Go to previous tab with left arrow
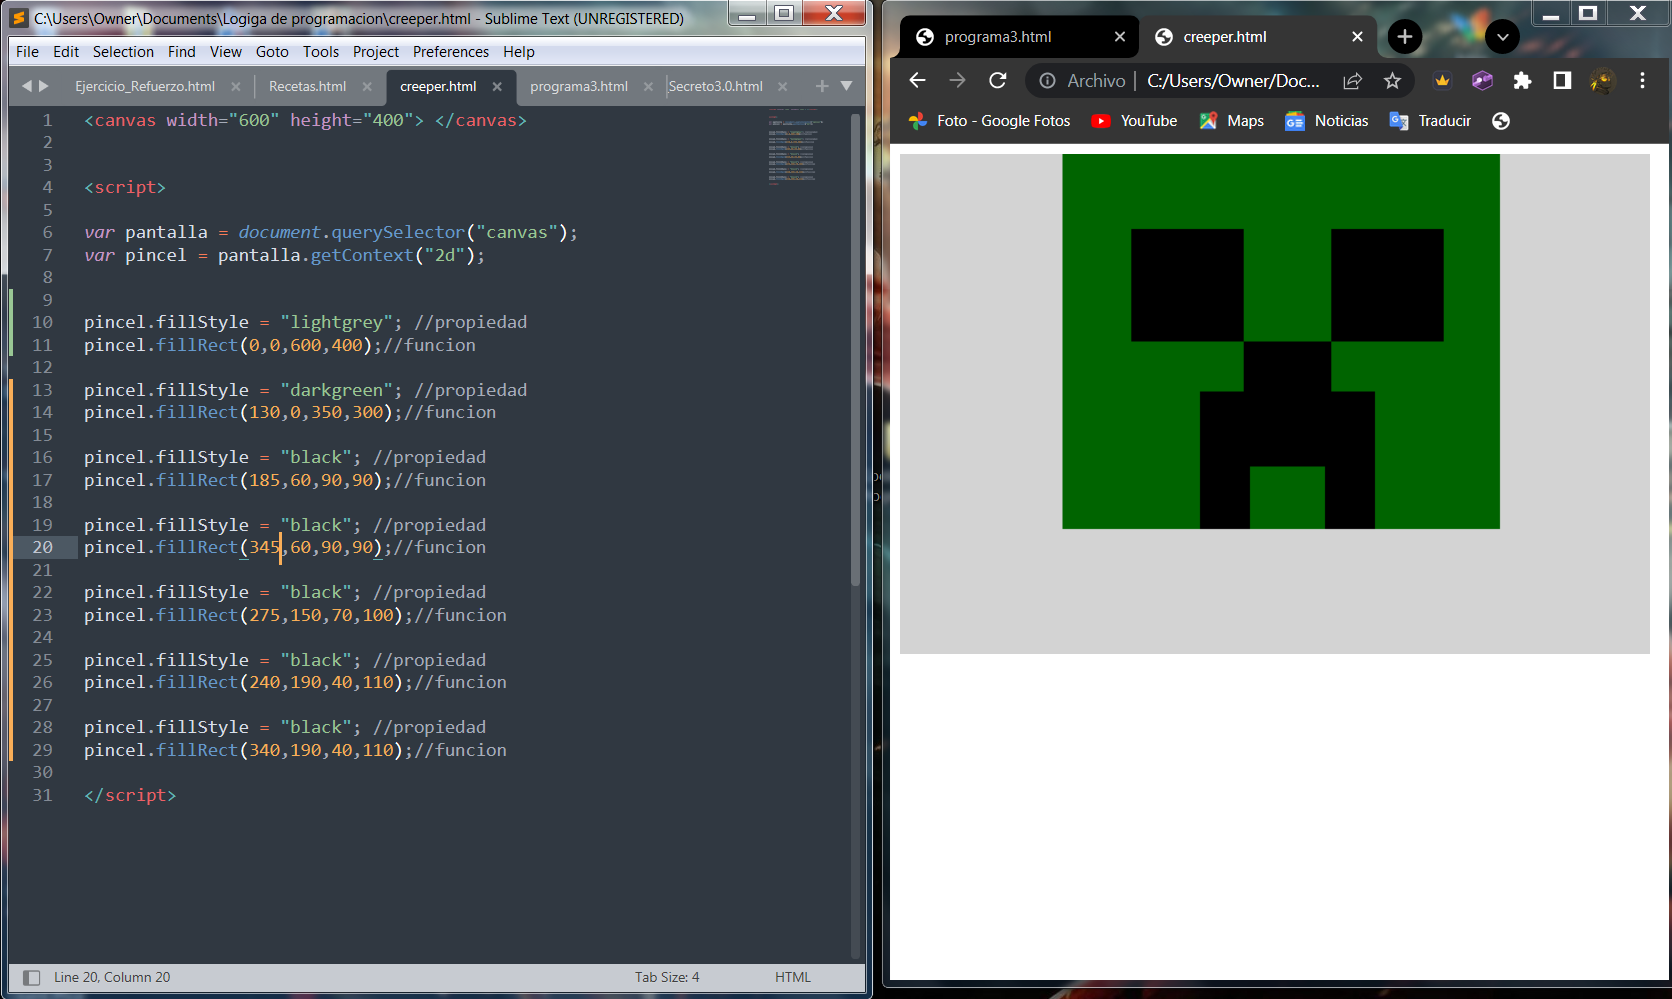Image resolution: width=1672 pixels, height=999 pixels. pos(27,86)
